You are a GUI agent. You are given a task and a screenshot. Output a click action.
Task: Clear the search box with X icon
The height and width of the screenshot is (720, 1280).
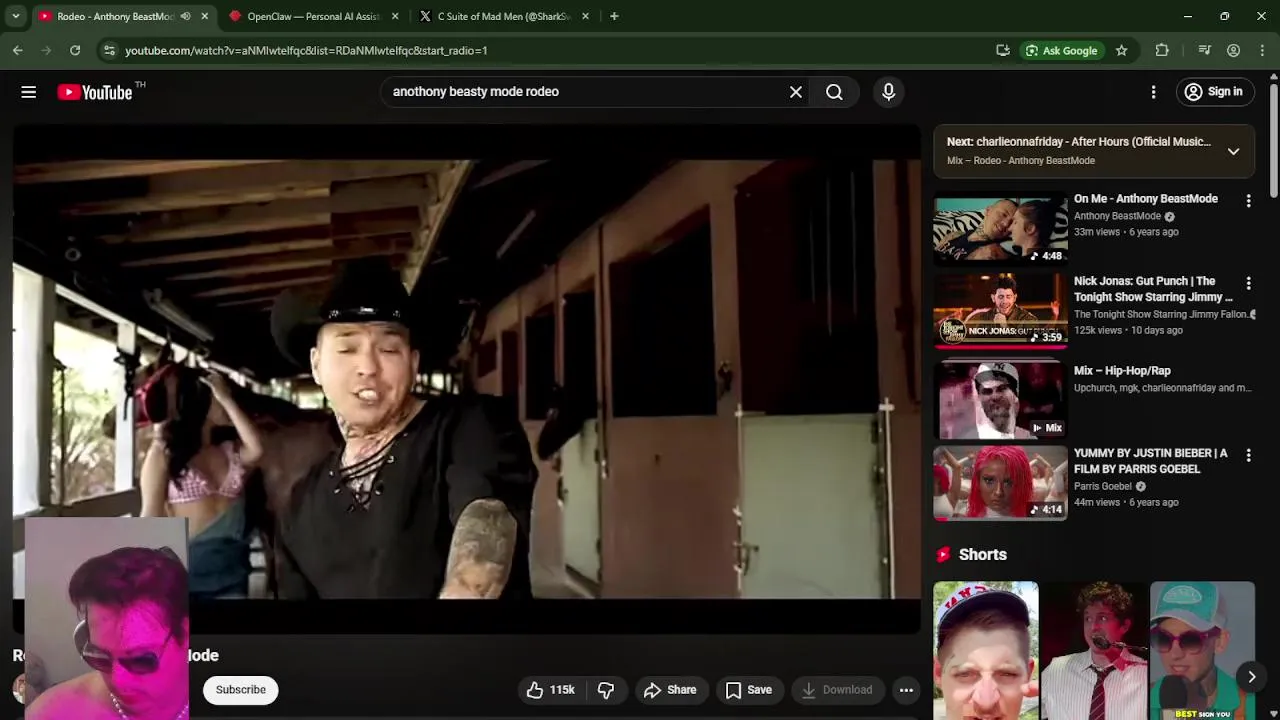click(796, 92)
